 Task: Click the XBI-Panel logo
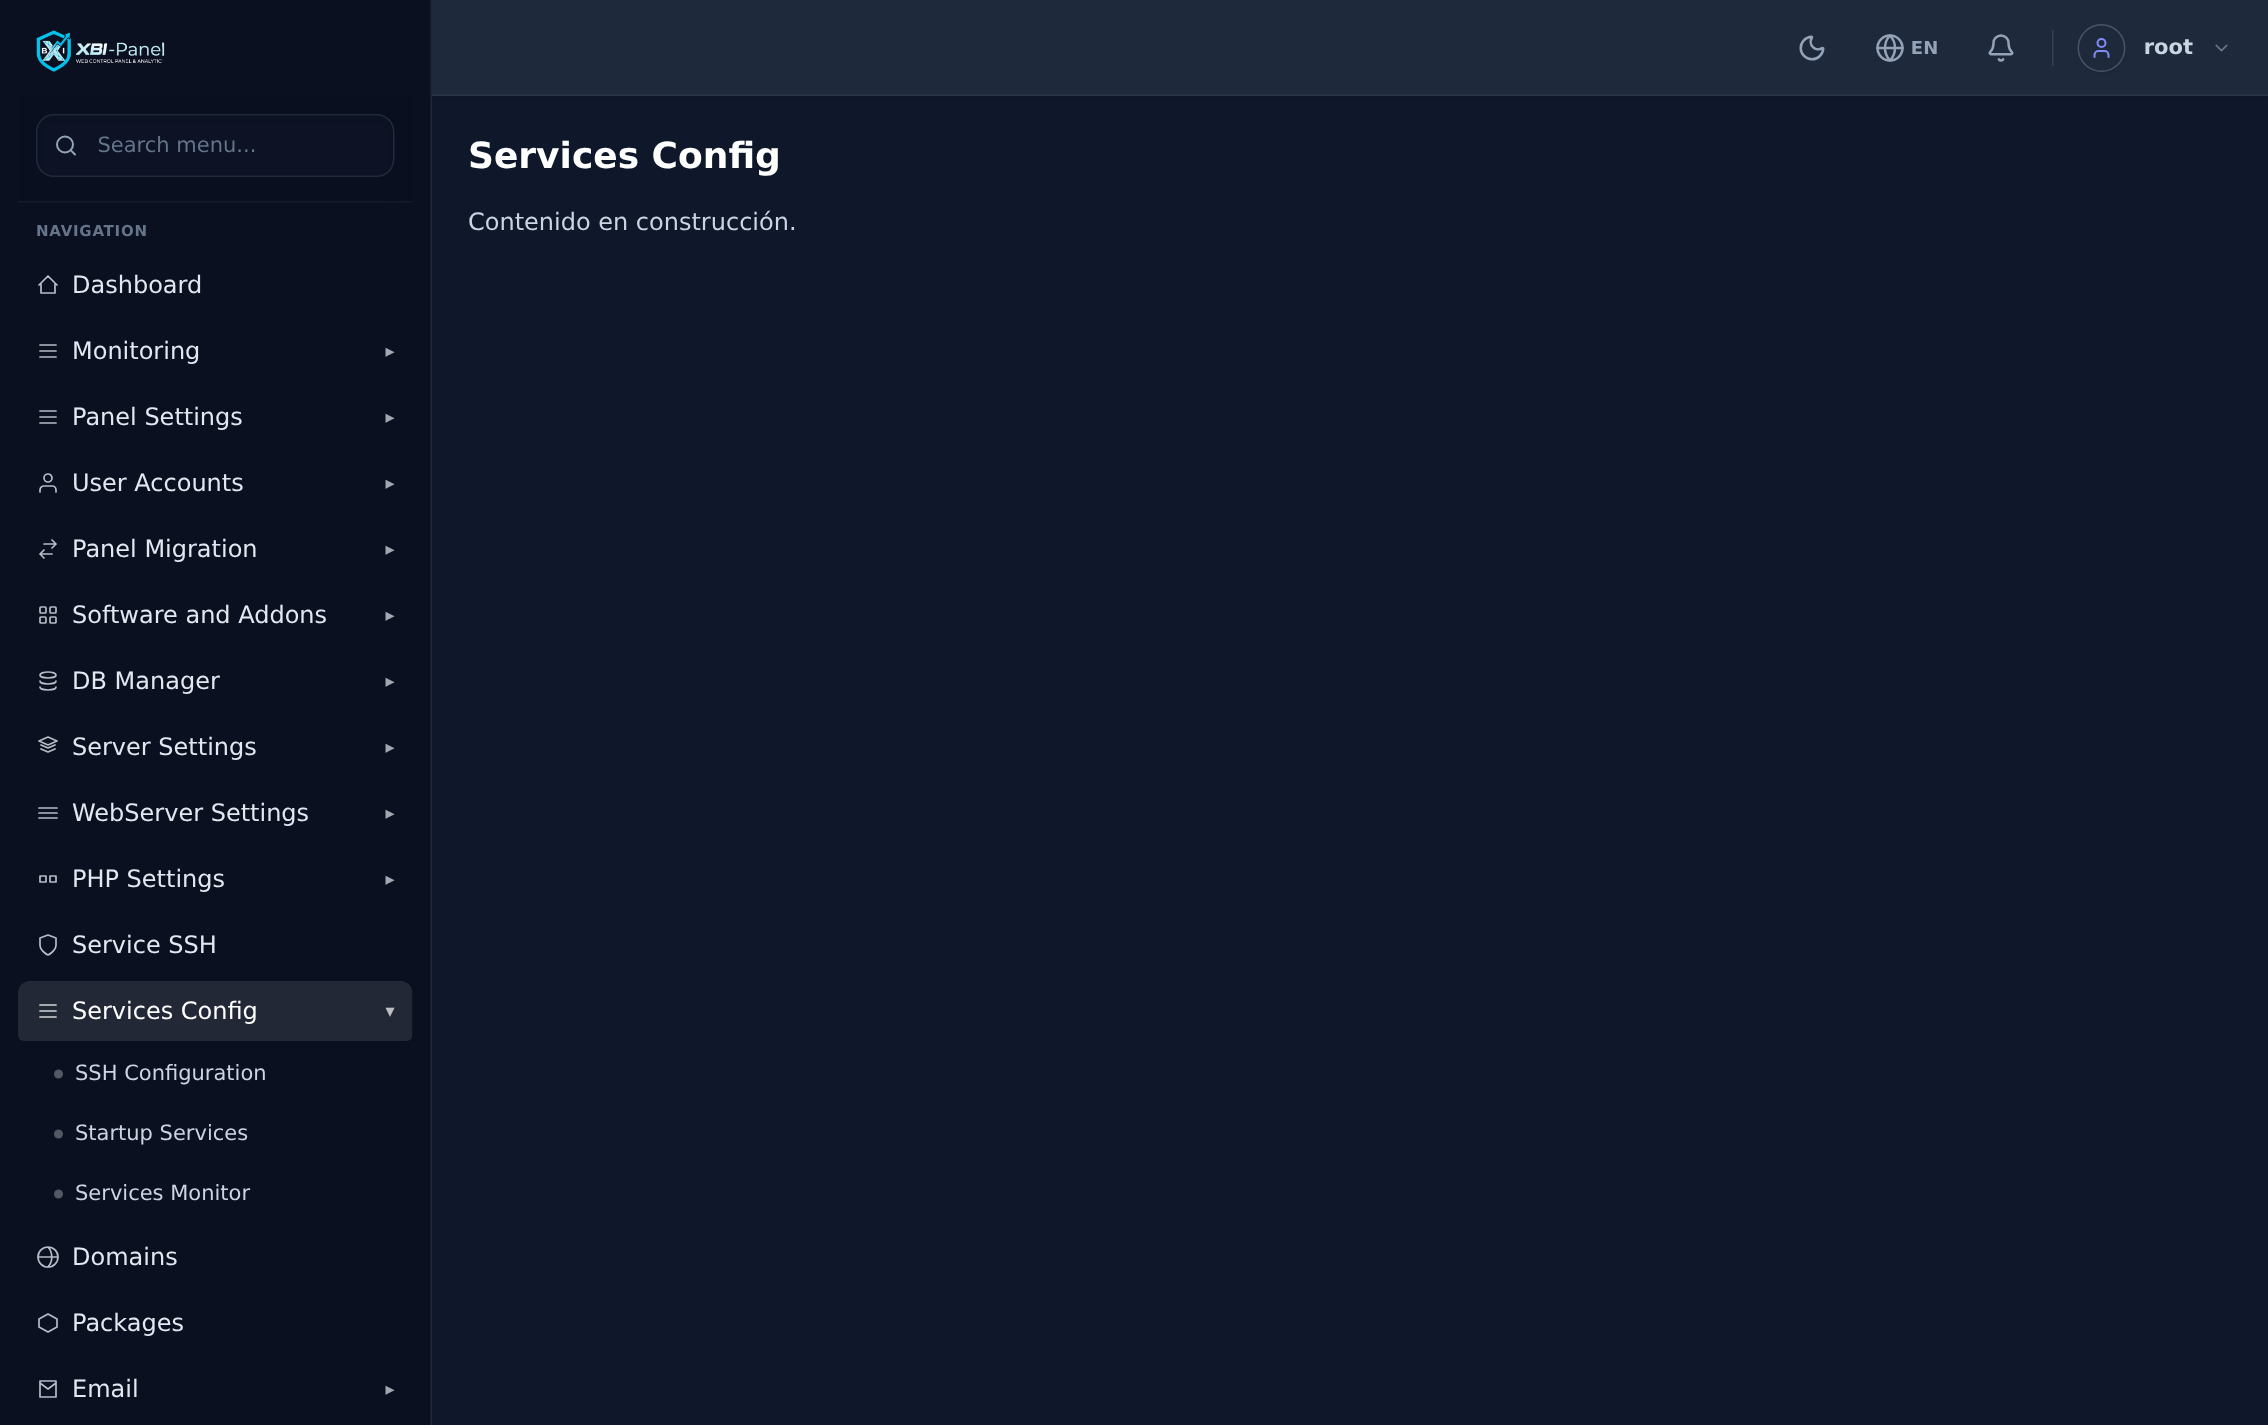[x=101, y=50]
